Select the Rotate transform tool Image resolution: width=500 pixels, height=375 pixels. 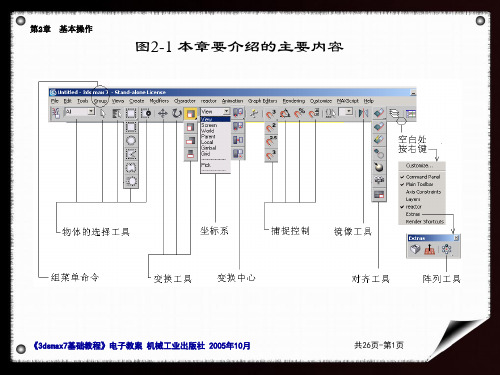pos(176,114)
